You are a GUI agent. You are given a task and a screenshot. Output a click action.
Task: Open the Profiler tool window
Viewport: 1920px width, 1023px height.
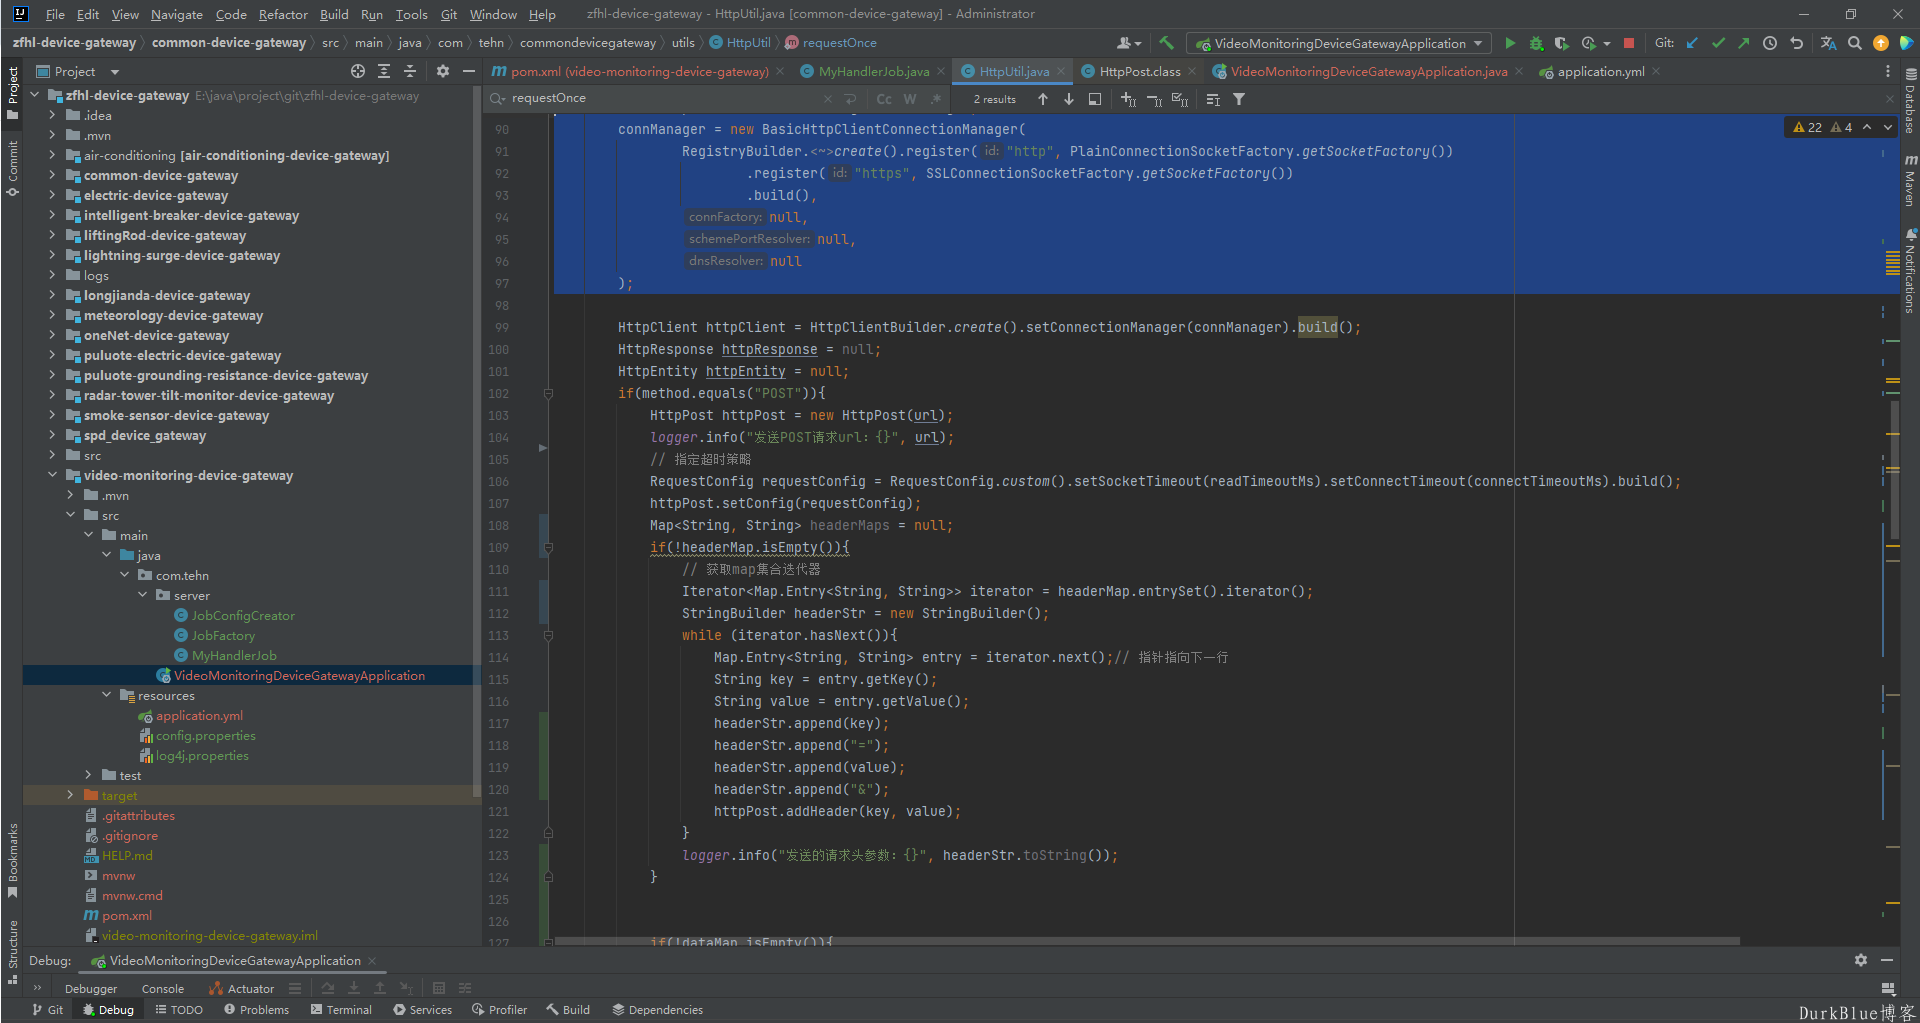(499, 1010)
